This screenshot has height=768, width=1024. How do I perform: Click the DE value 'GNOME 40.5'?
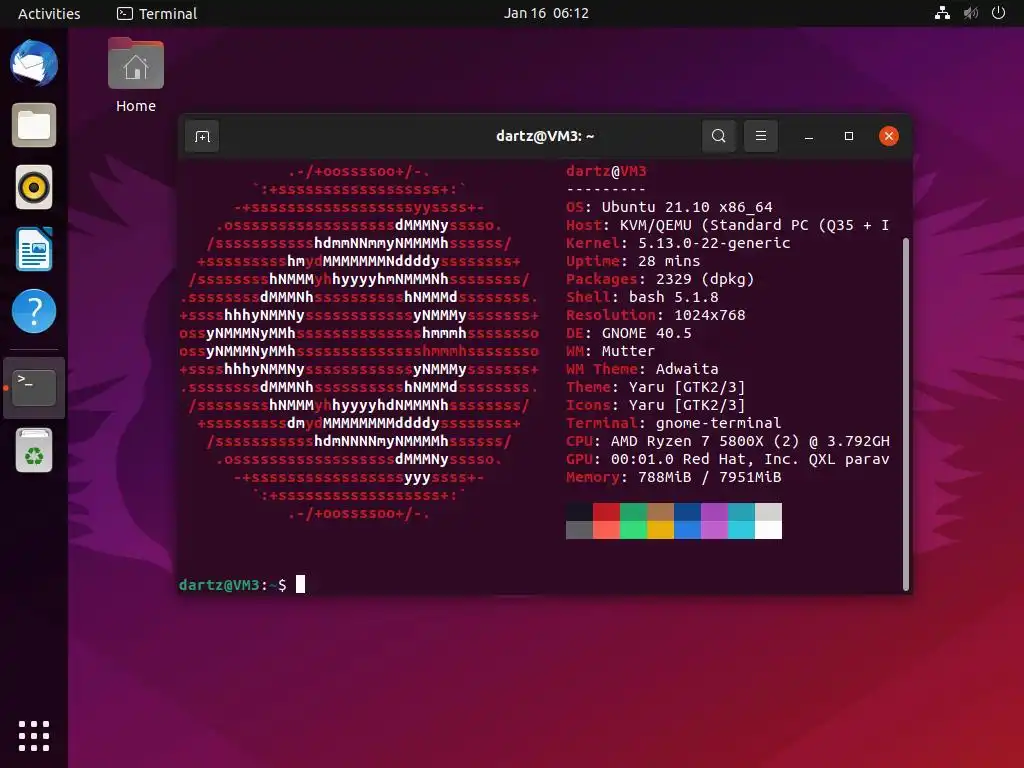[647, 333]
